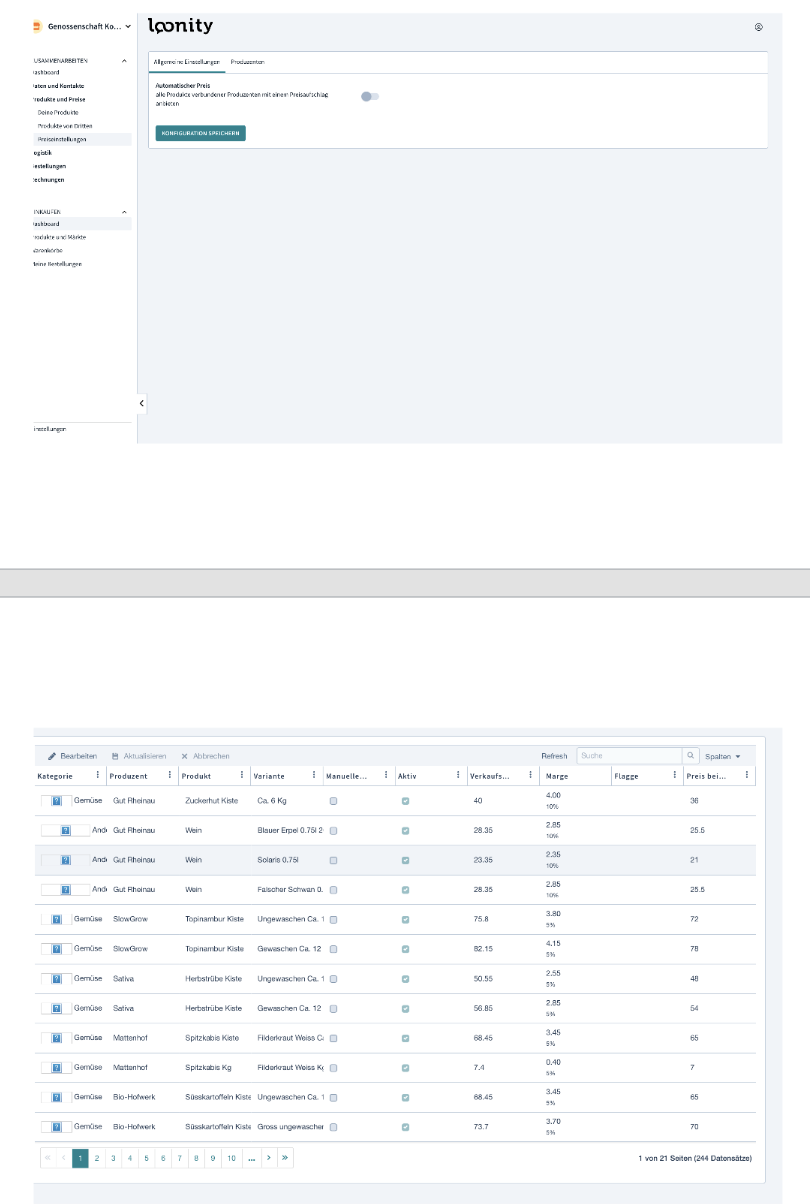The image size is (810, 1204).
Task: Focus the Suche search field
Action: pos(628,756)
